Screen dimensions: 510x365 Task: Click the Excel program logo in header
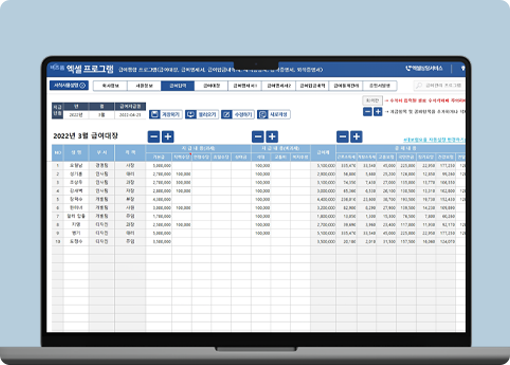coord(82,69)
